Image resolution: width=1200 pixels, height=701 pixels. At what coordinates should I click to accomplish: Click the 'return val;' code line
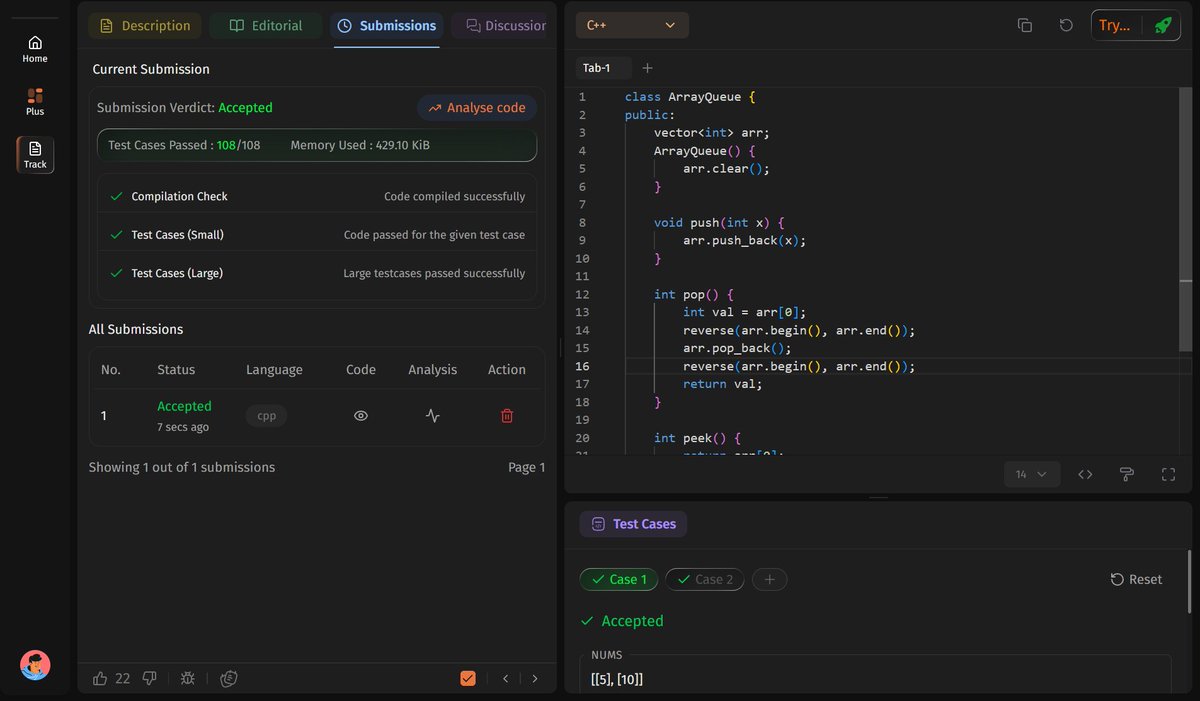click(x=722, y=384)
